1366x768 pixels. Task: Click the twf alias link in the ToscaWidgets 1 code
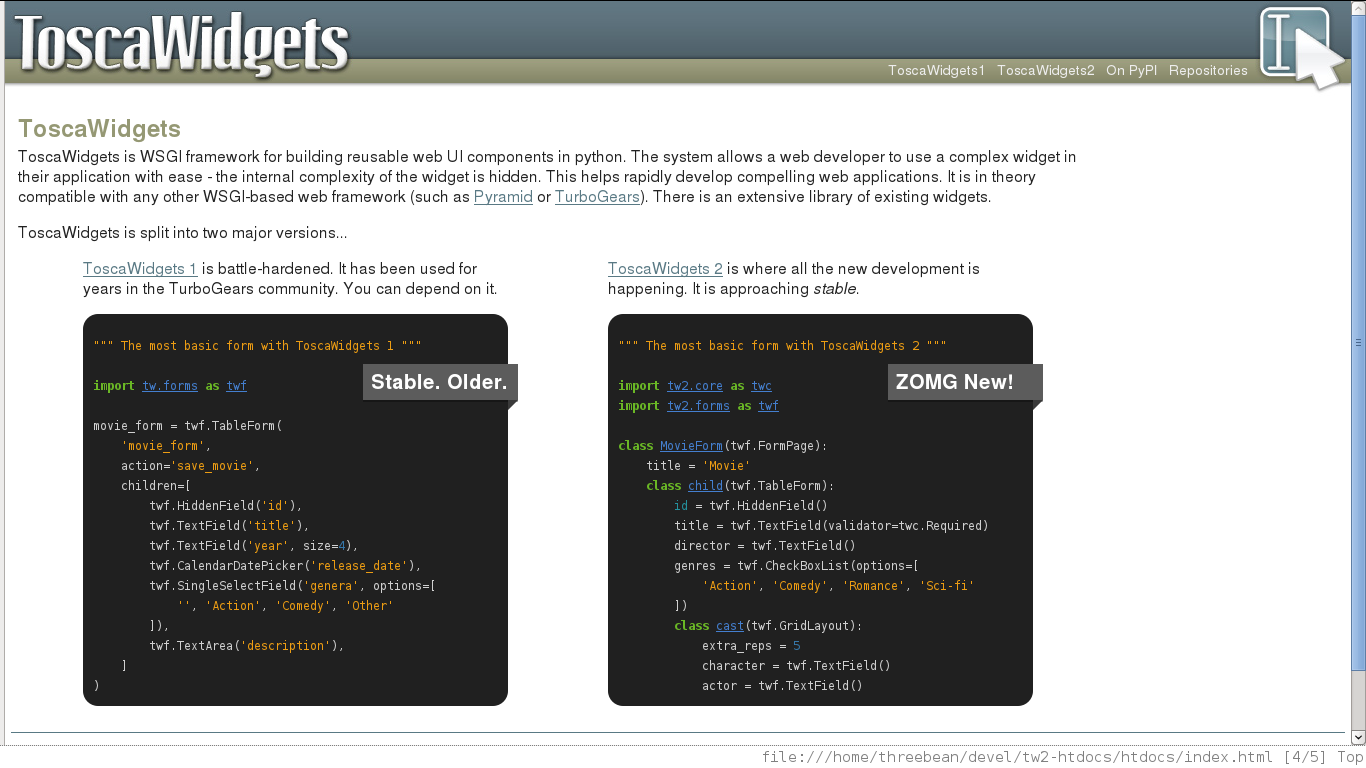[236, 386]
